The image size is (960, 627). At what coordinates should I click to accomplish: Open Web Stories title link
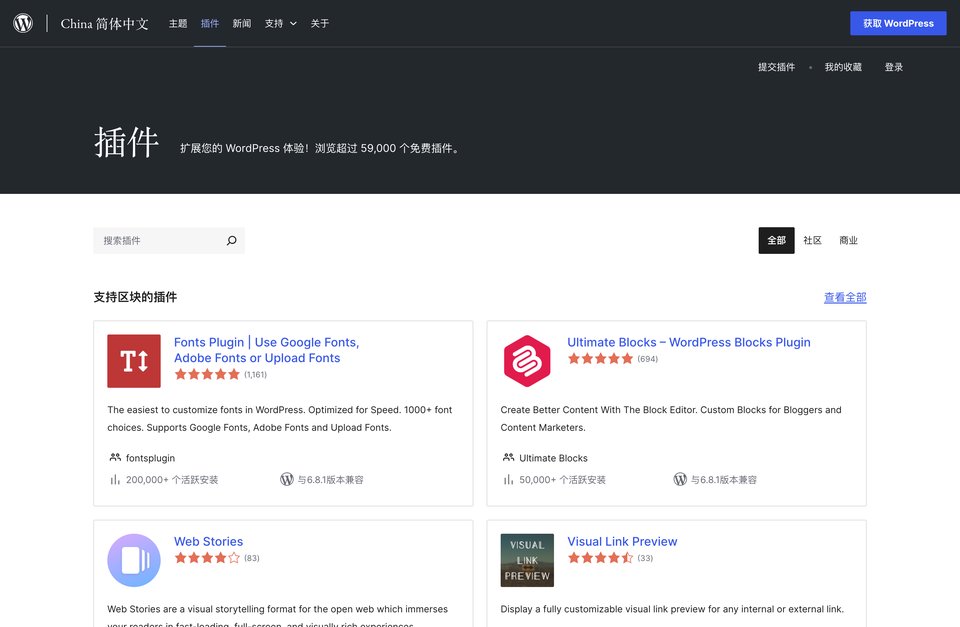[x=208, y=542]
